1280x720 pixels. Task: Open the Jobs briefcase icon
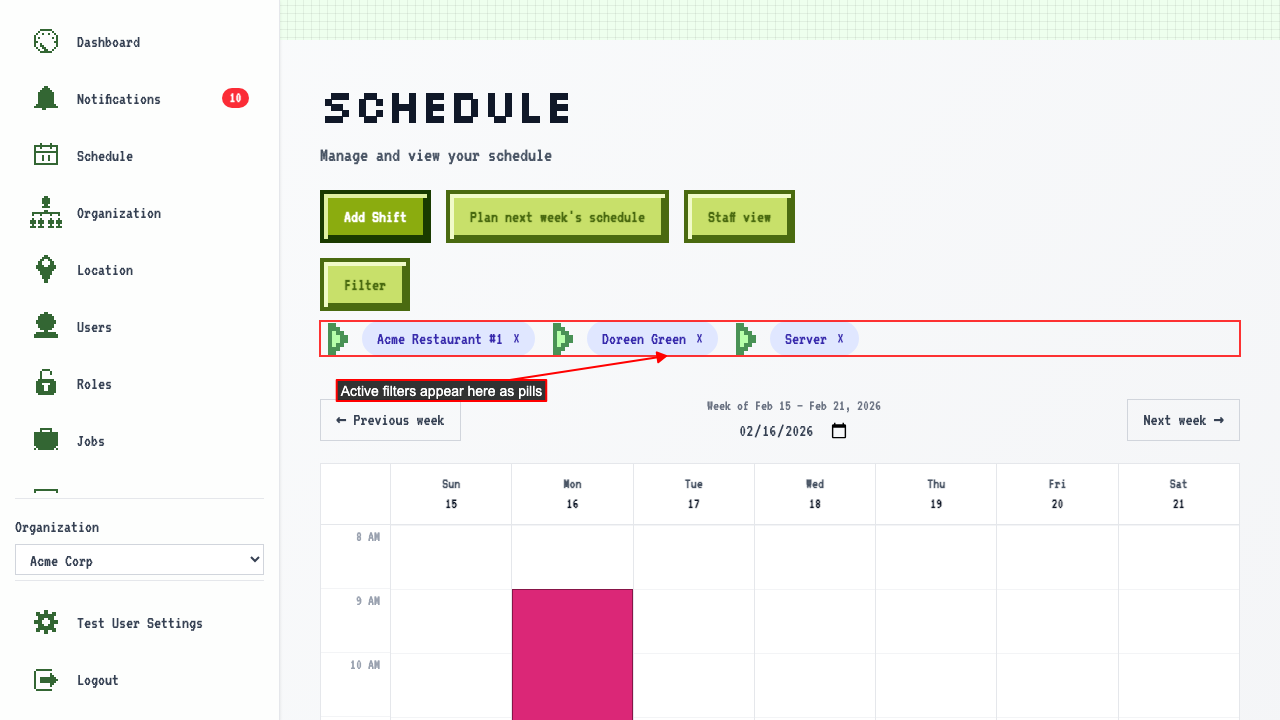(x=46, y=441)
